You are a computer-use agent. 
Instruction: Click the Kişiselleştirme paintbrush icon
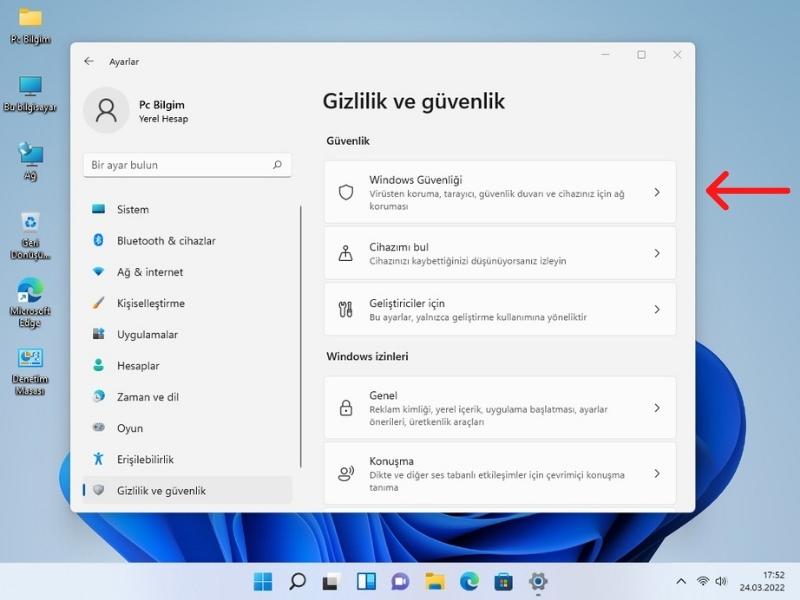click(98, 303)
